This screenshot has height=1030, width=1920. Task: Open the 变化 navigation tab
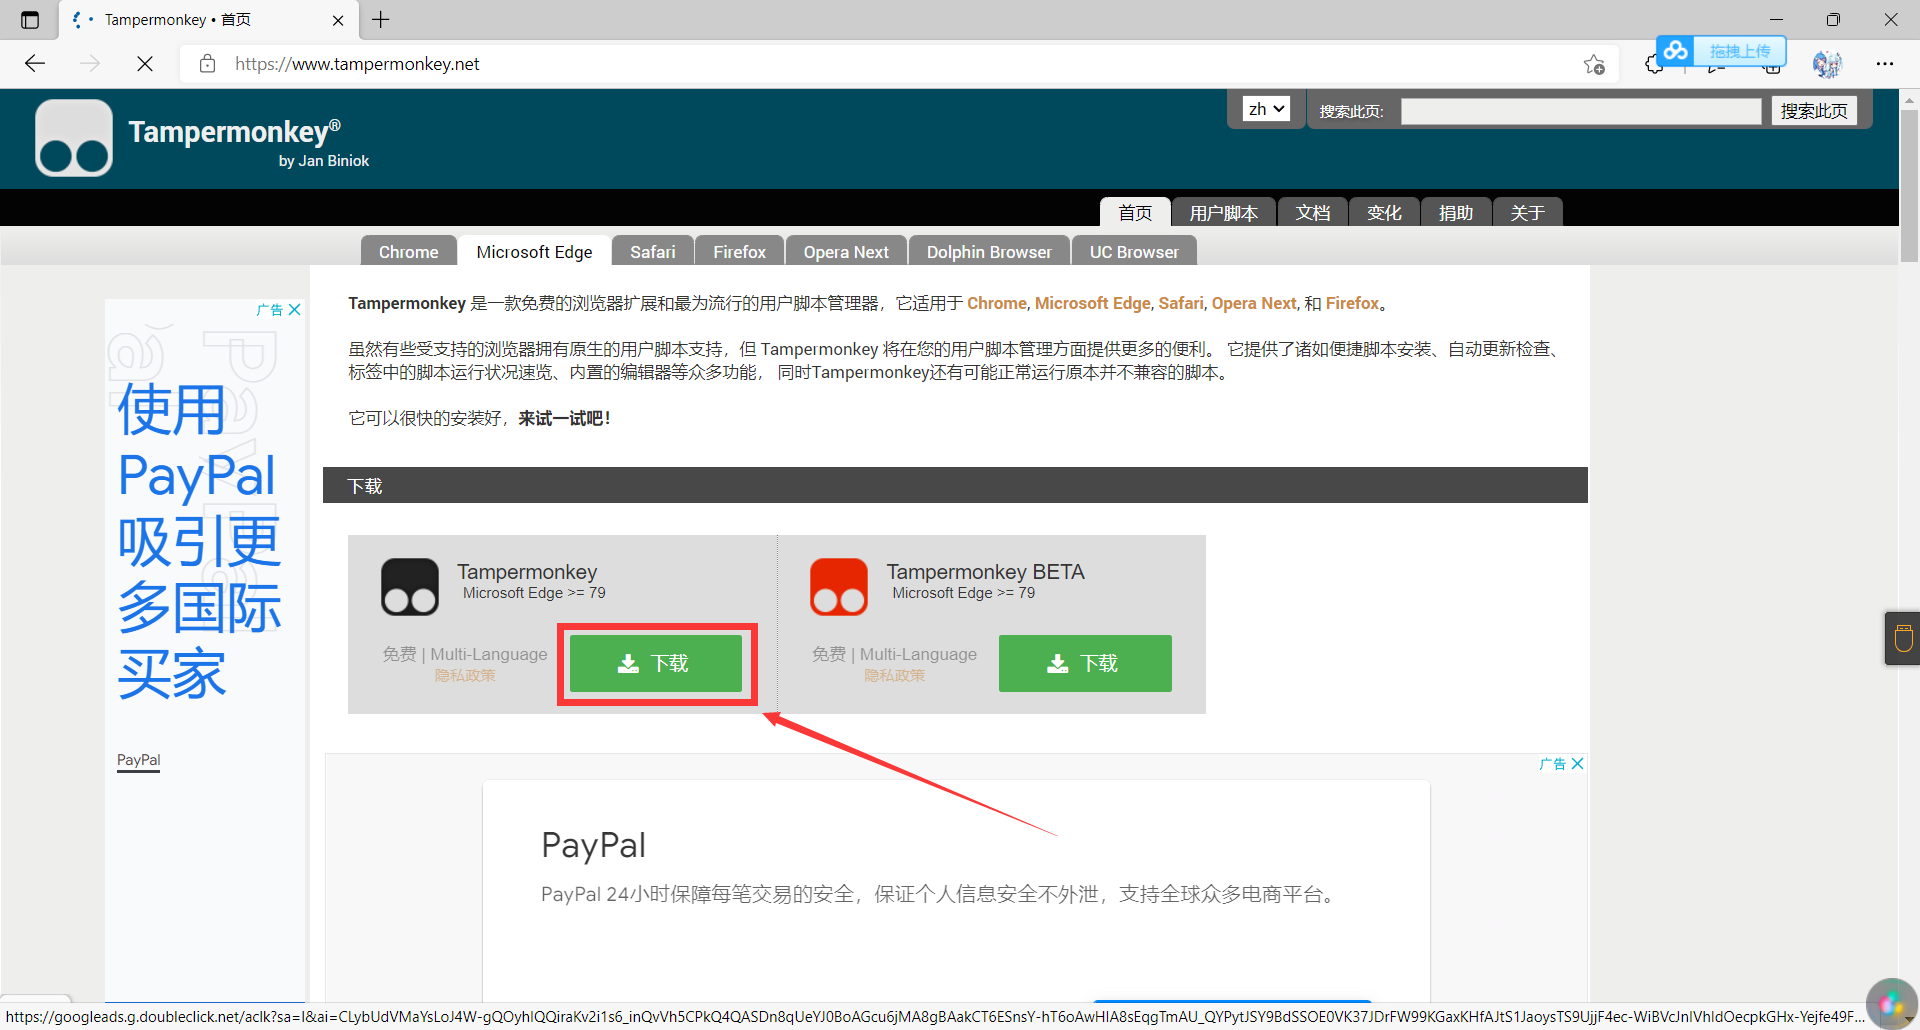(1385, 213)
